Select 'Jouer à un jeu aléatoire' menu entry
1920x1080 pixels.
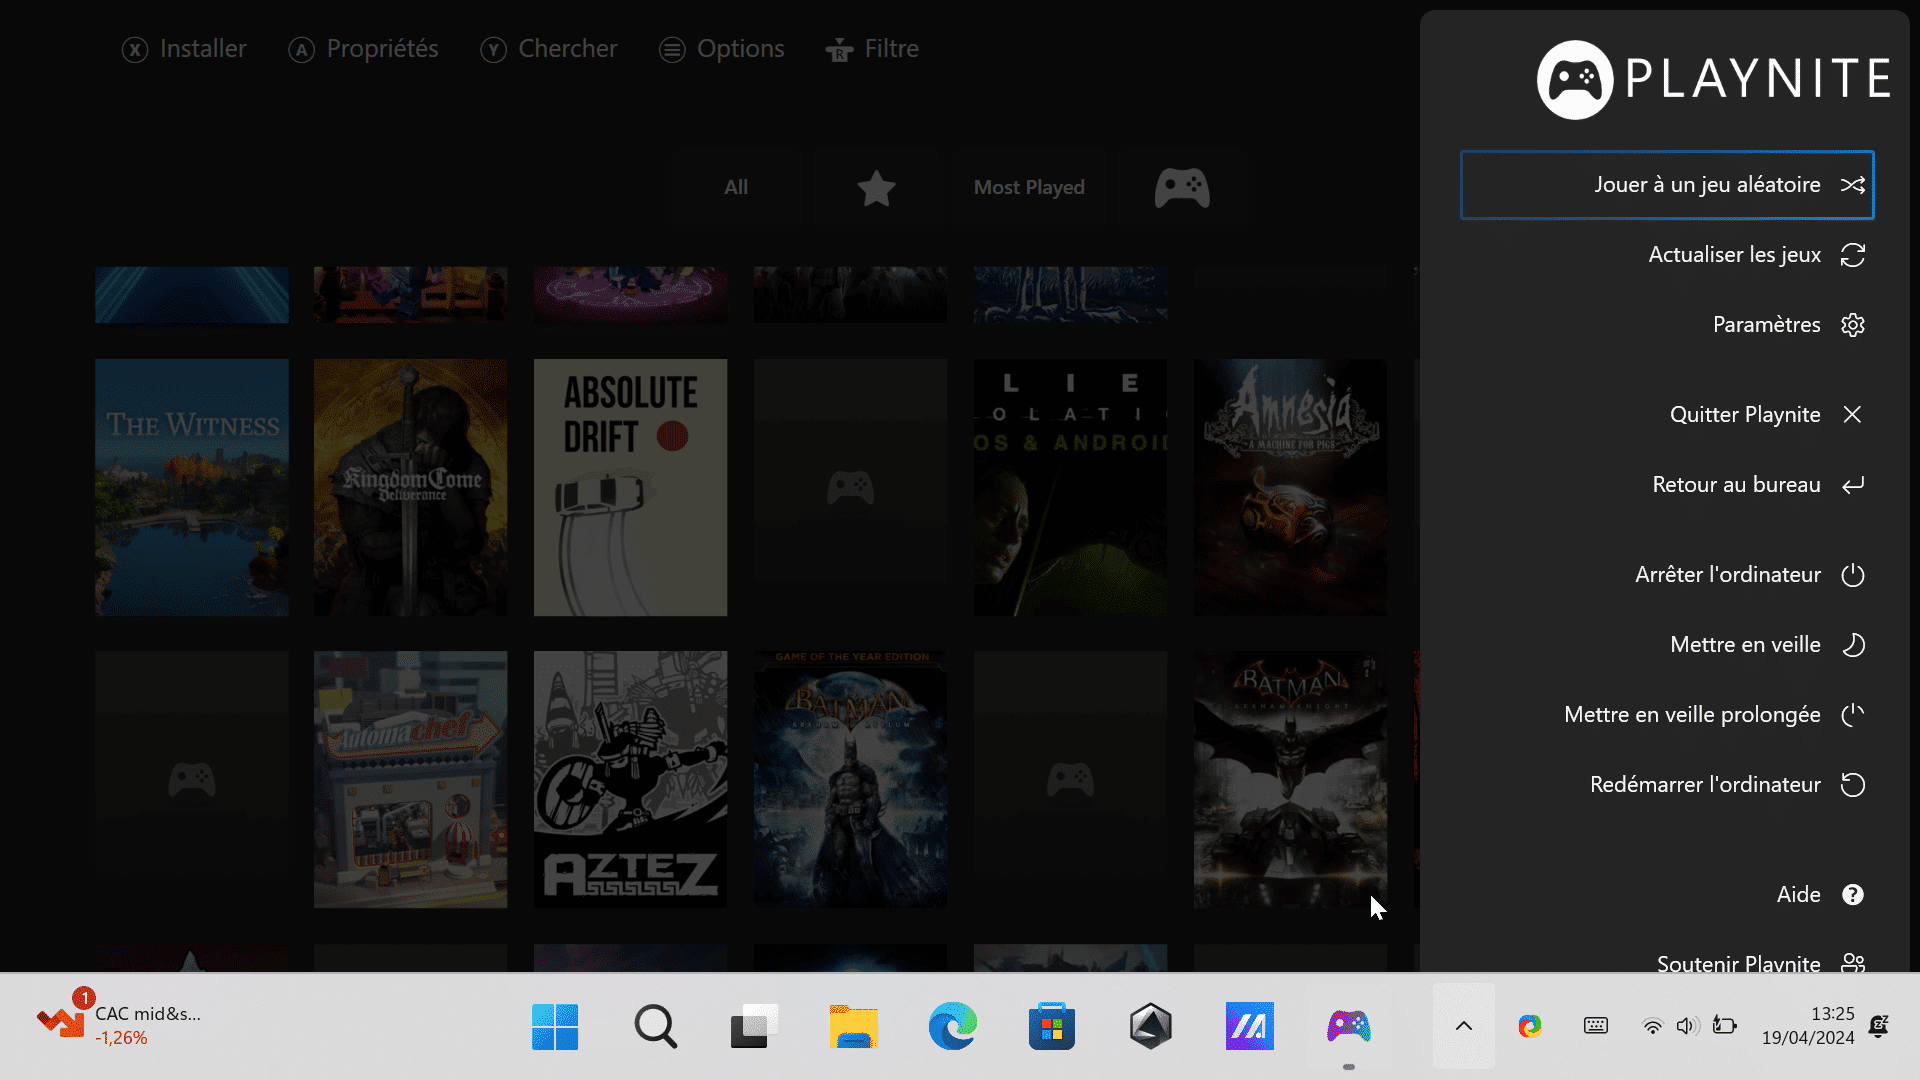(x=1667, y=185)
